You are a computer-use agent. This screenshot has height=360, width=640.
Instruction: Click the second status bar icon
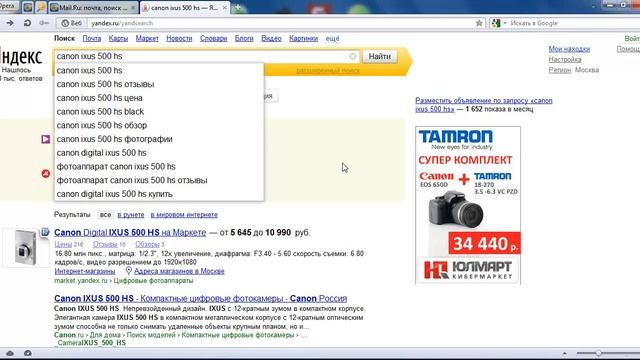pyautogui.click(x=27, y=353)
